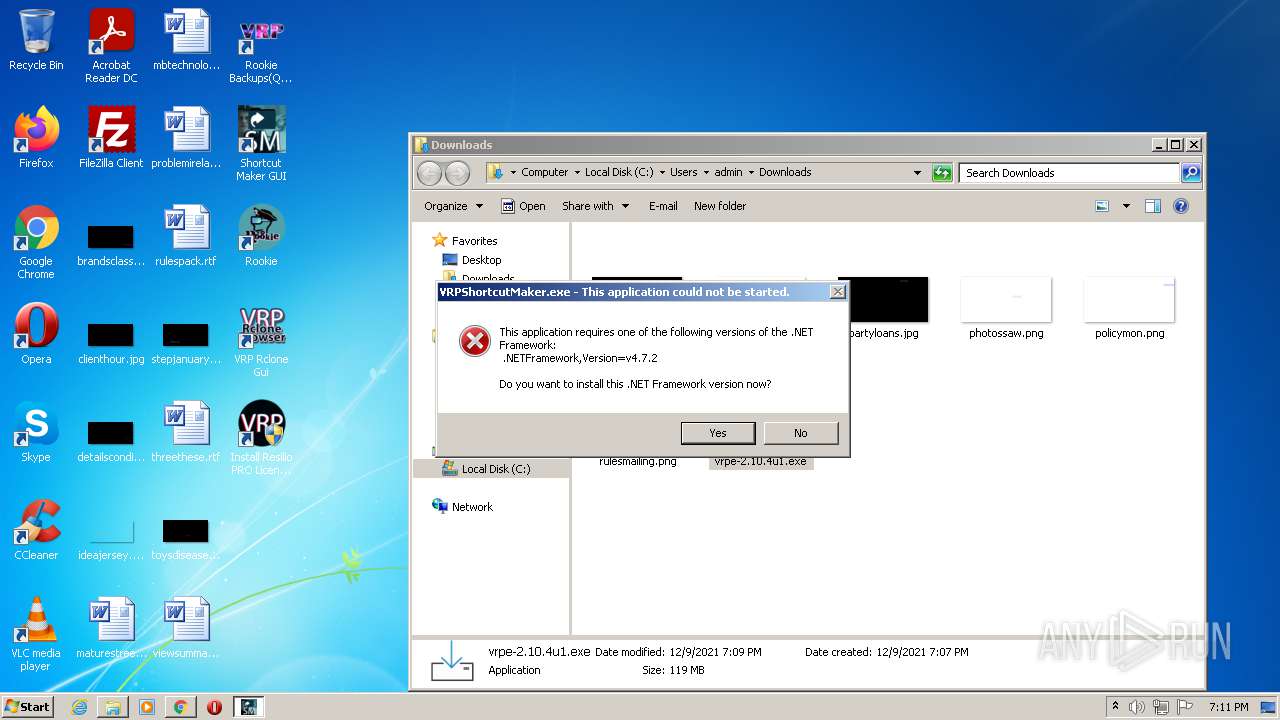Image resolution: width=1280 pixels, height=720 pixels.
Task: Select clienthour.jpg on the desktop
Action: 111,342
